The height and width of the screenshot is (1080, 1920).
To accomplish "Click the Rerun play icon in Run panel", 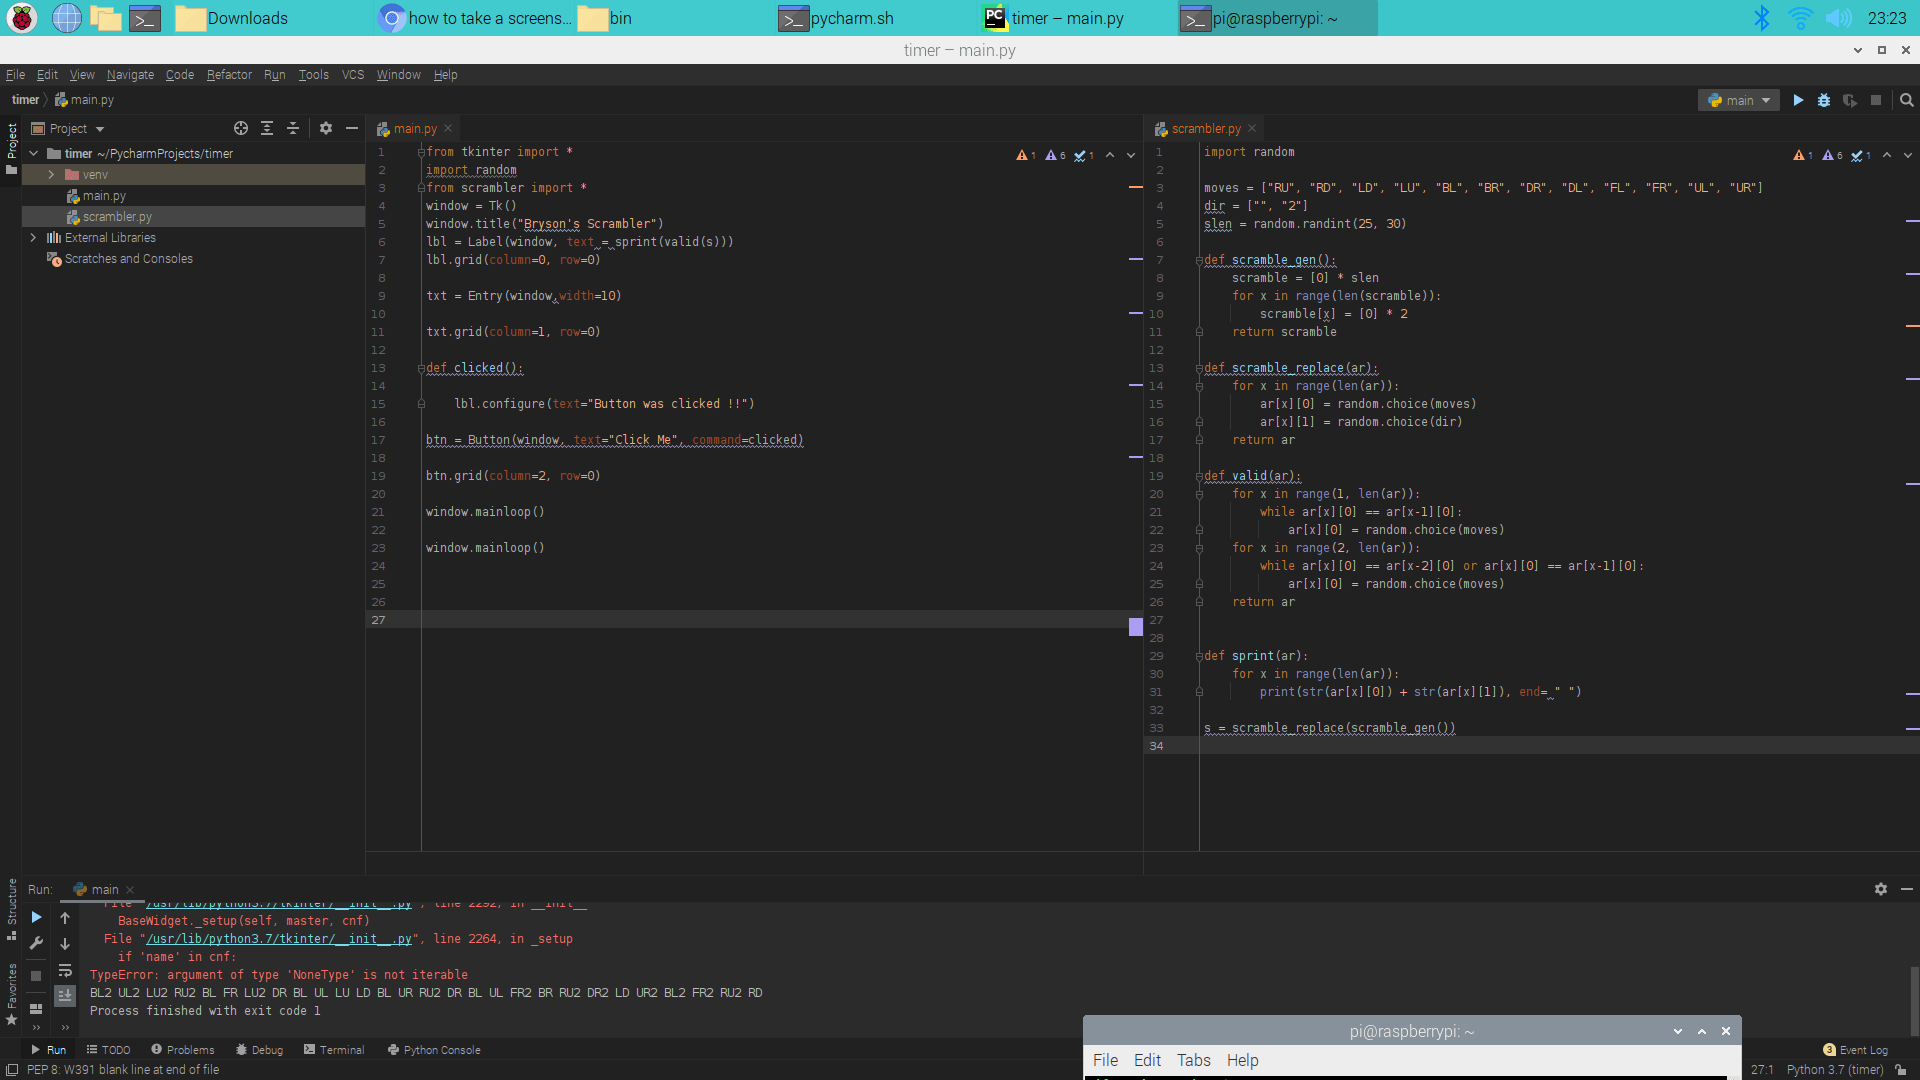I will point(36,918).
